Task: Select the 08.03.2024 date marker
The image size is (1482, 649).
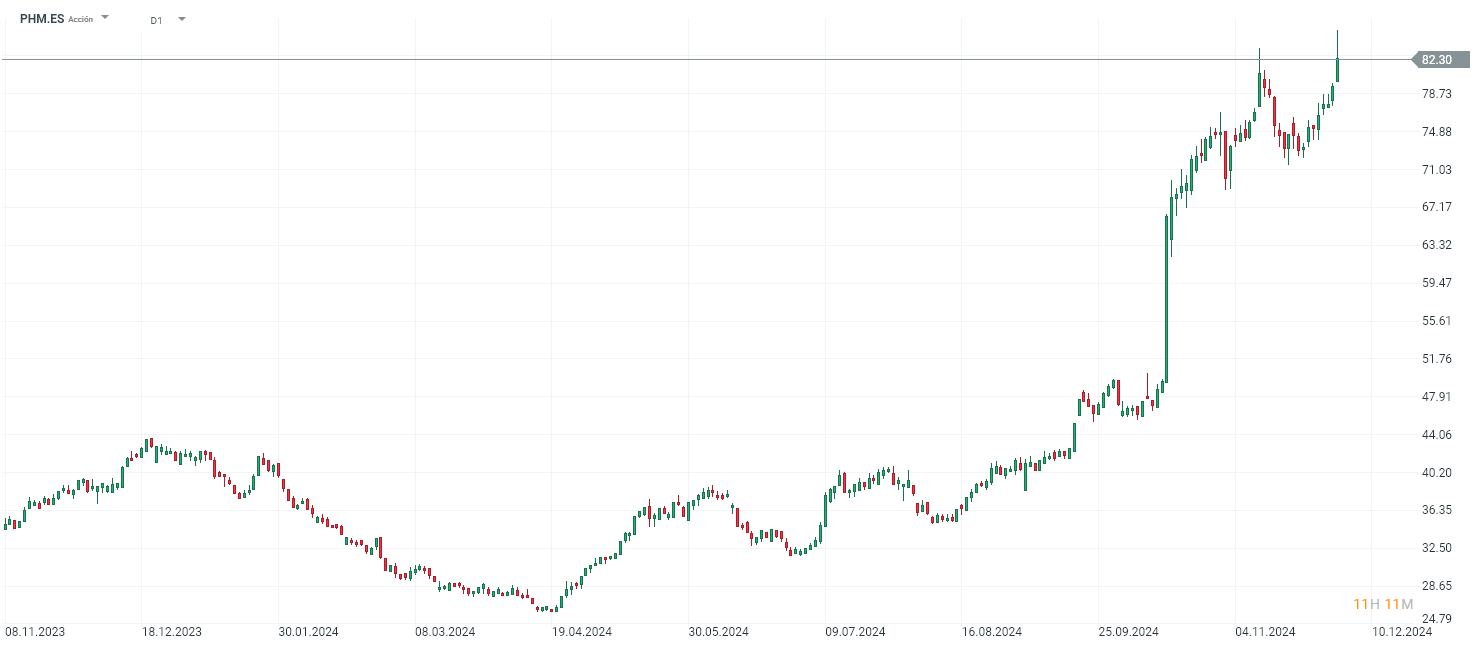Action: 445,632
